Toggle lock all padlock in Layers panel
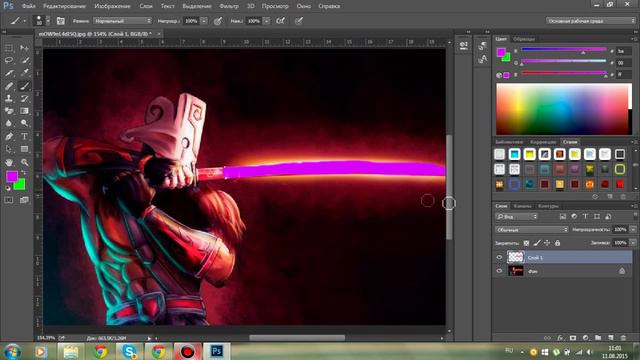The height and width of the screenshot is (360, 640). coord(558,243)
